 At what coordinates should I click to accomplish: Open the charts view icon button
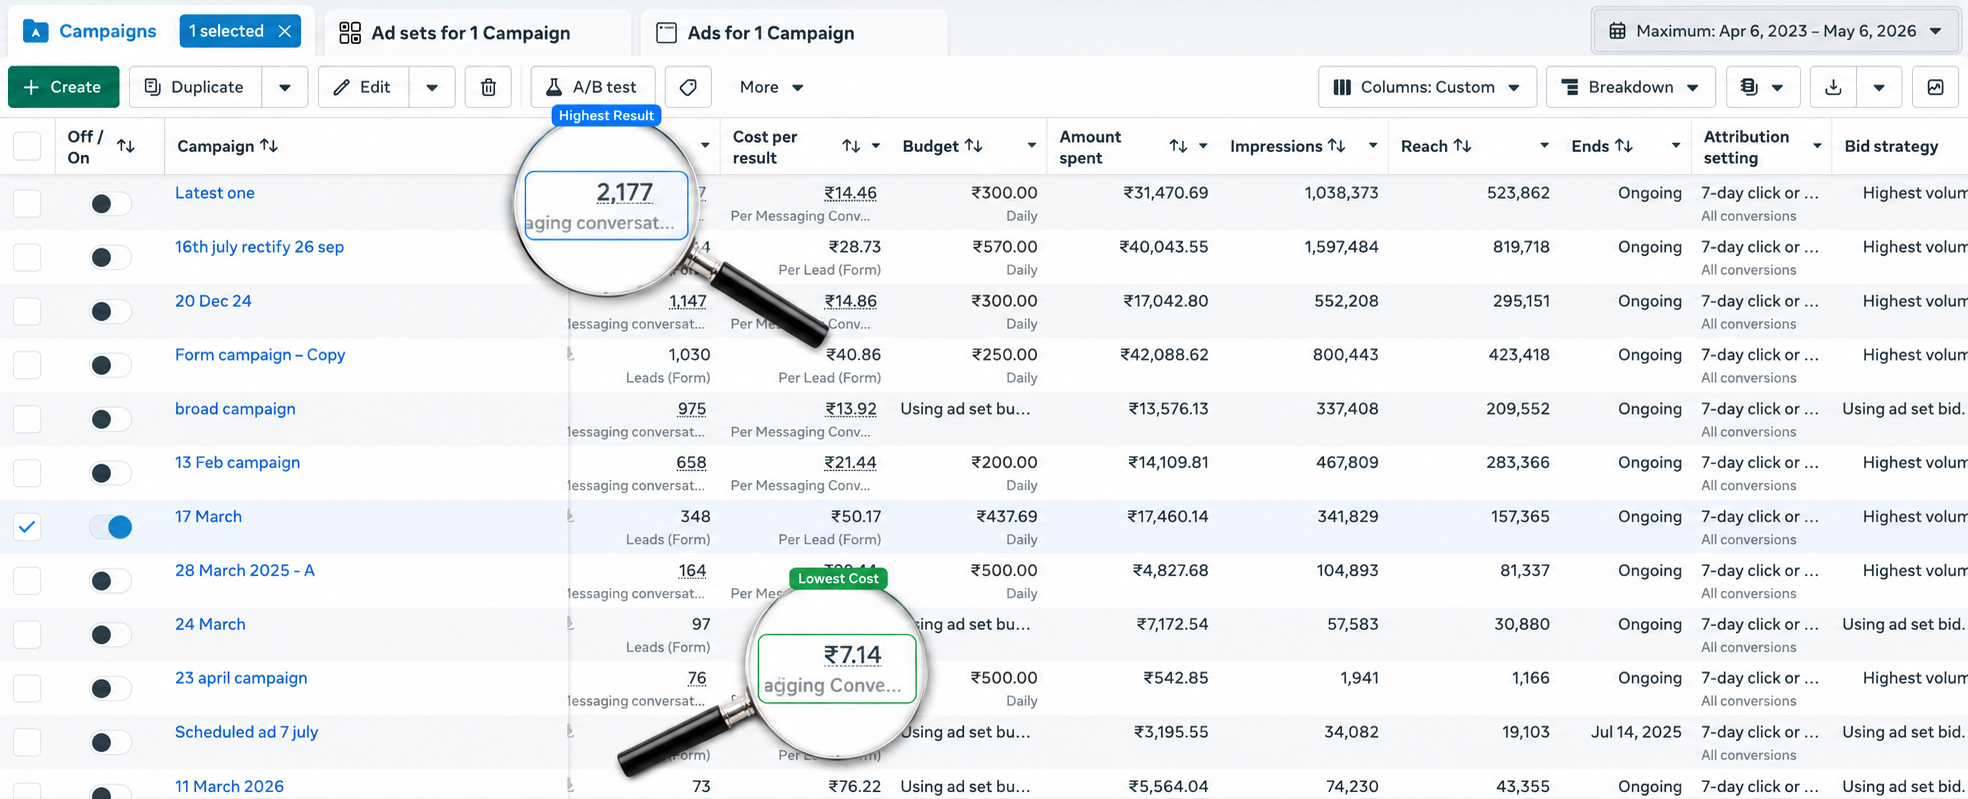coord(1936,87)
